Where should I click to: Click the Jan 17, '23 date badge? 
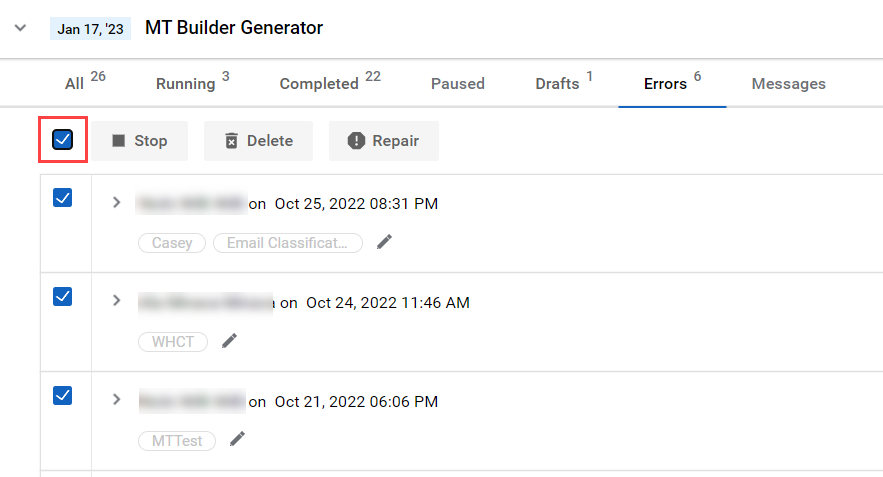[x=90, y=29]
